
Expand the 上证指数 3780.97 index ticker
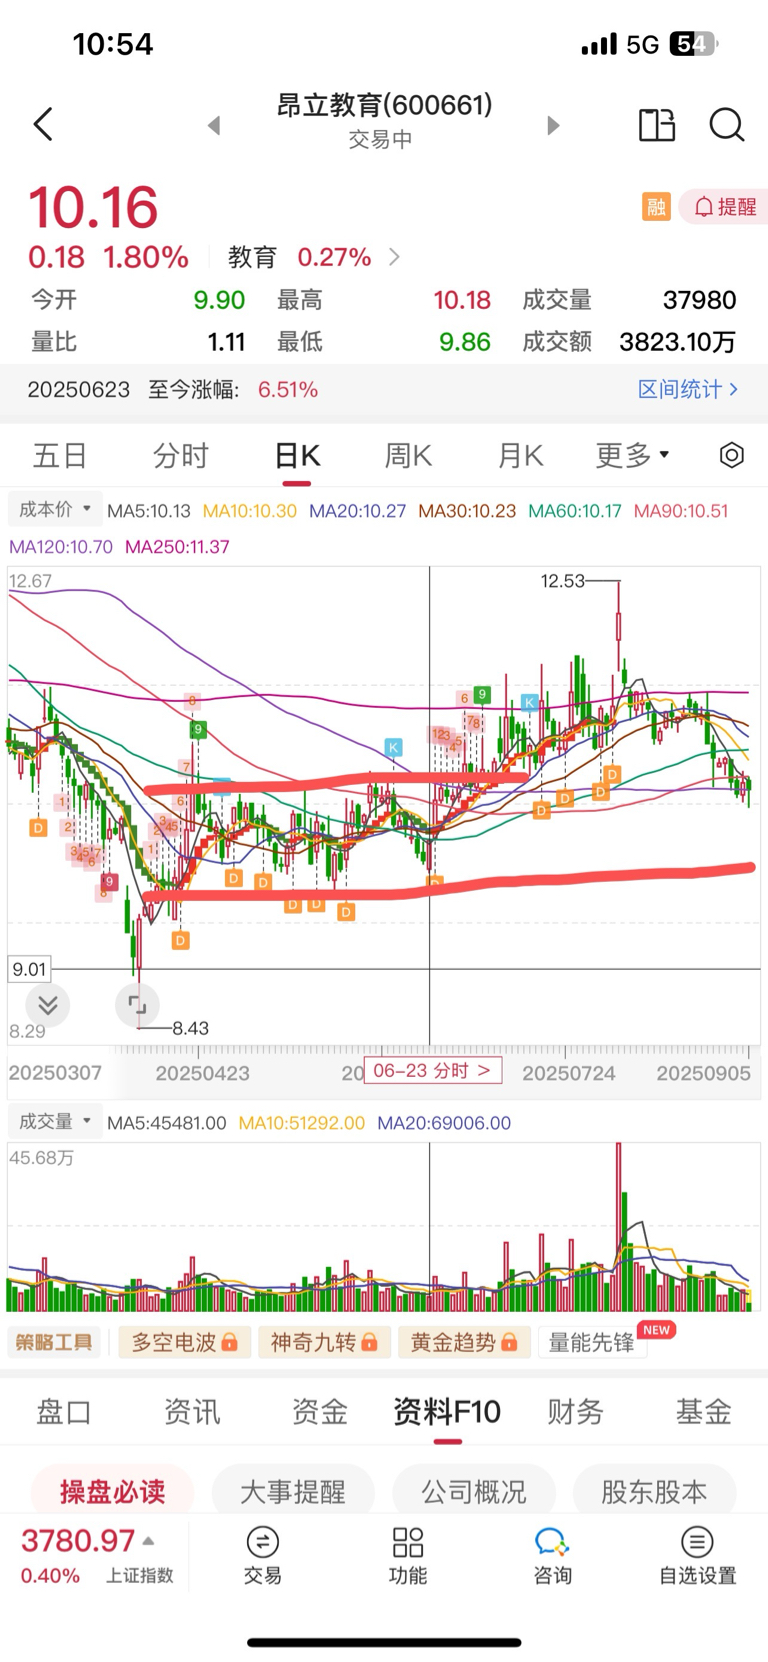point(97,1555)
